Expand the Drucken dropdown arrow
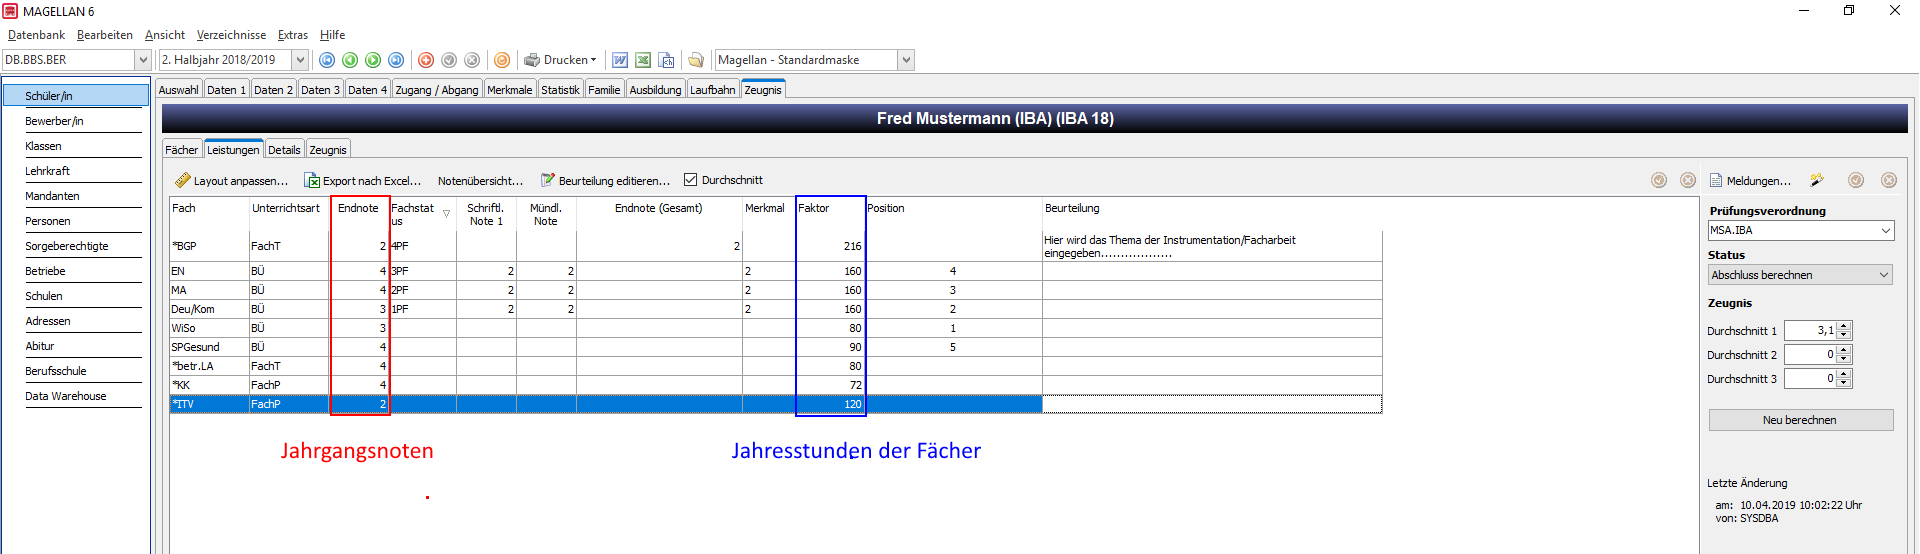The image size is (1920, 554). click(594, 60)
